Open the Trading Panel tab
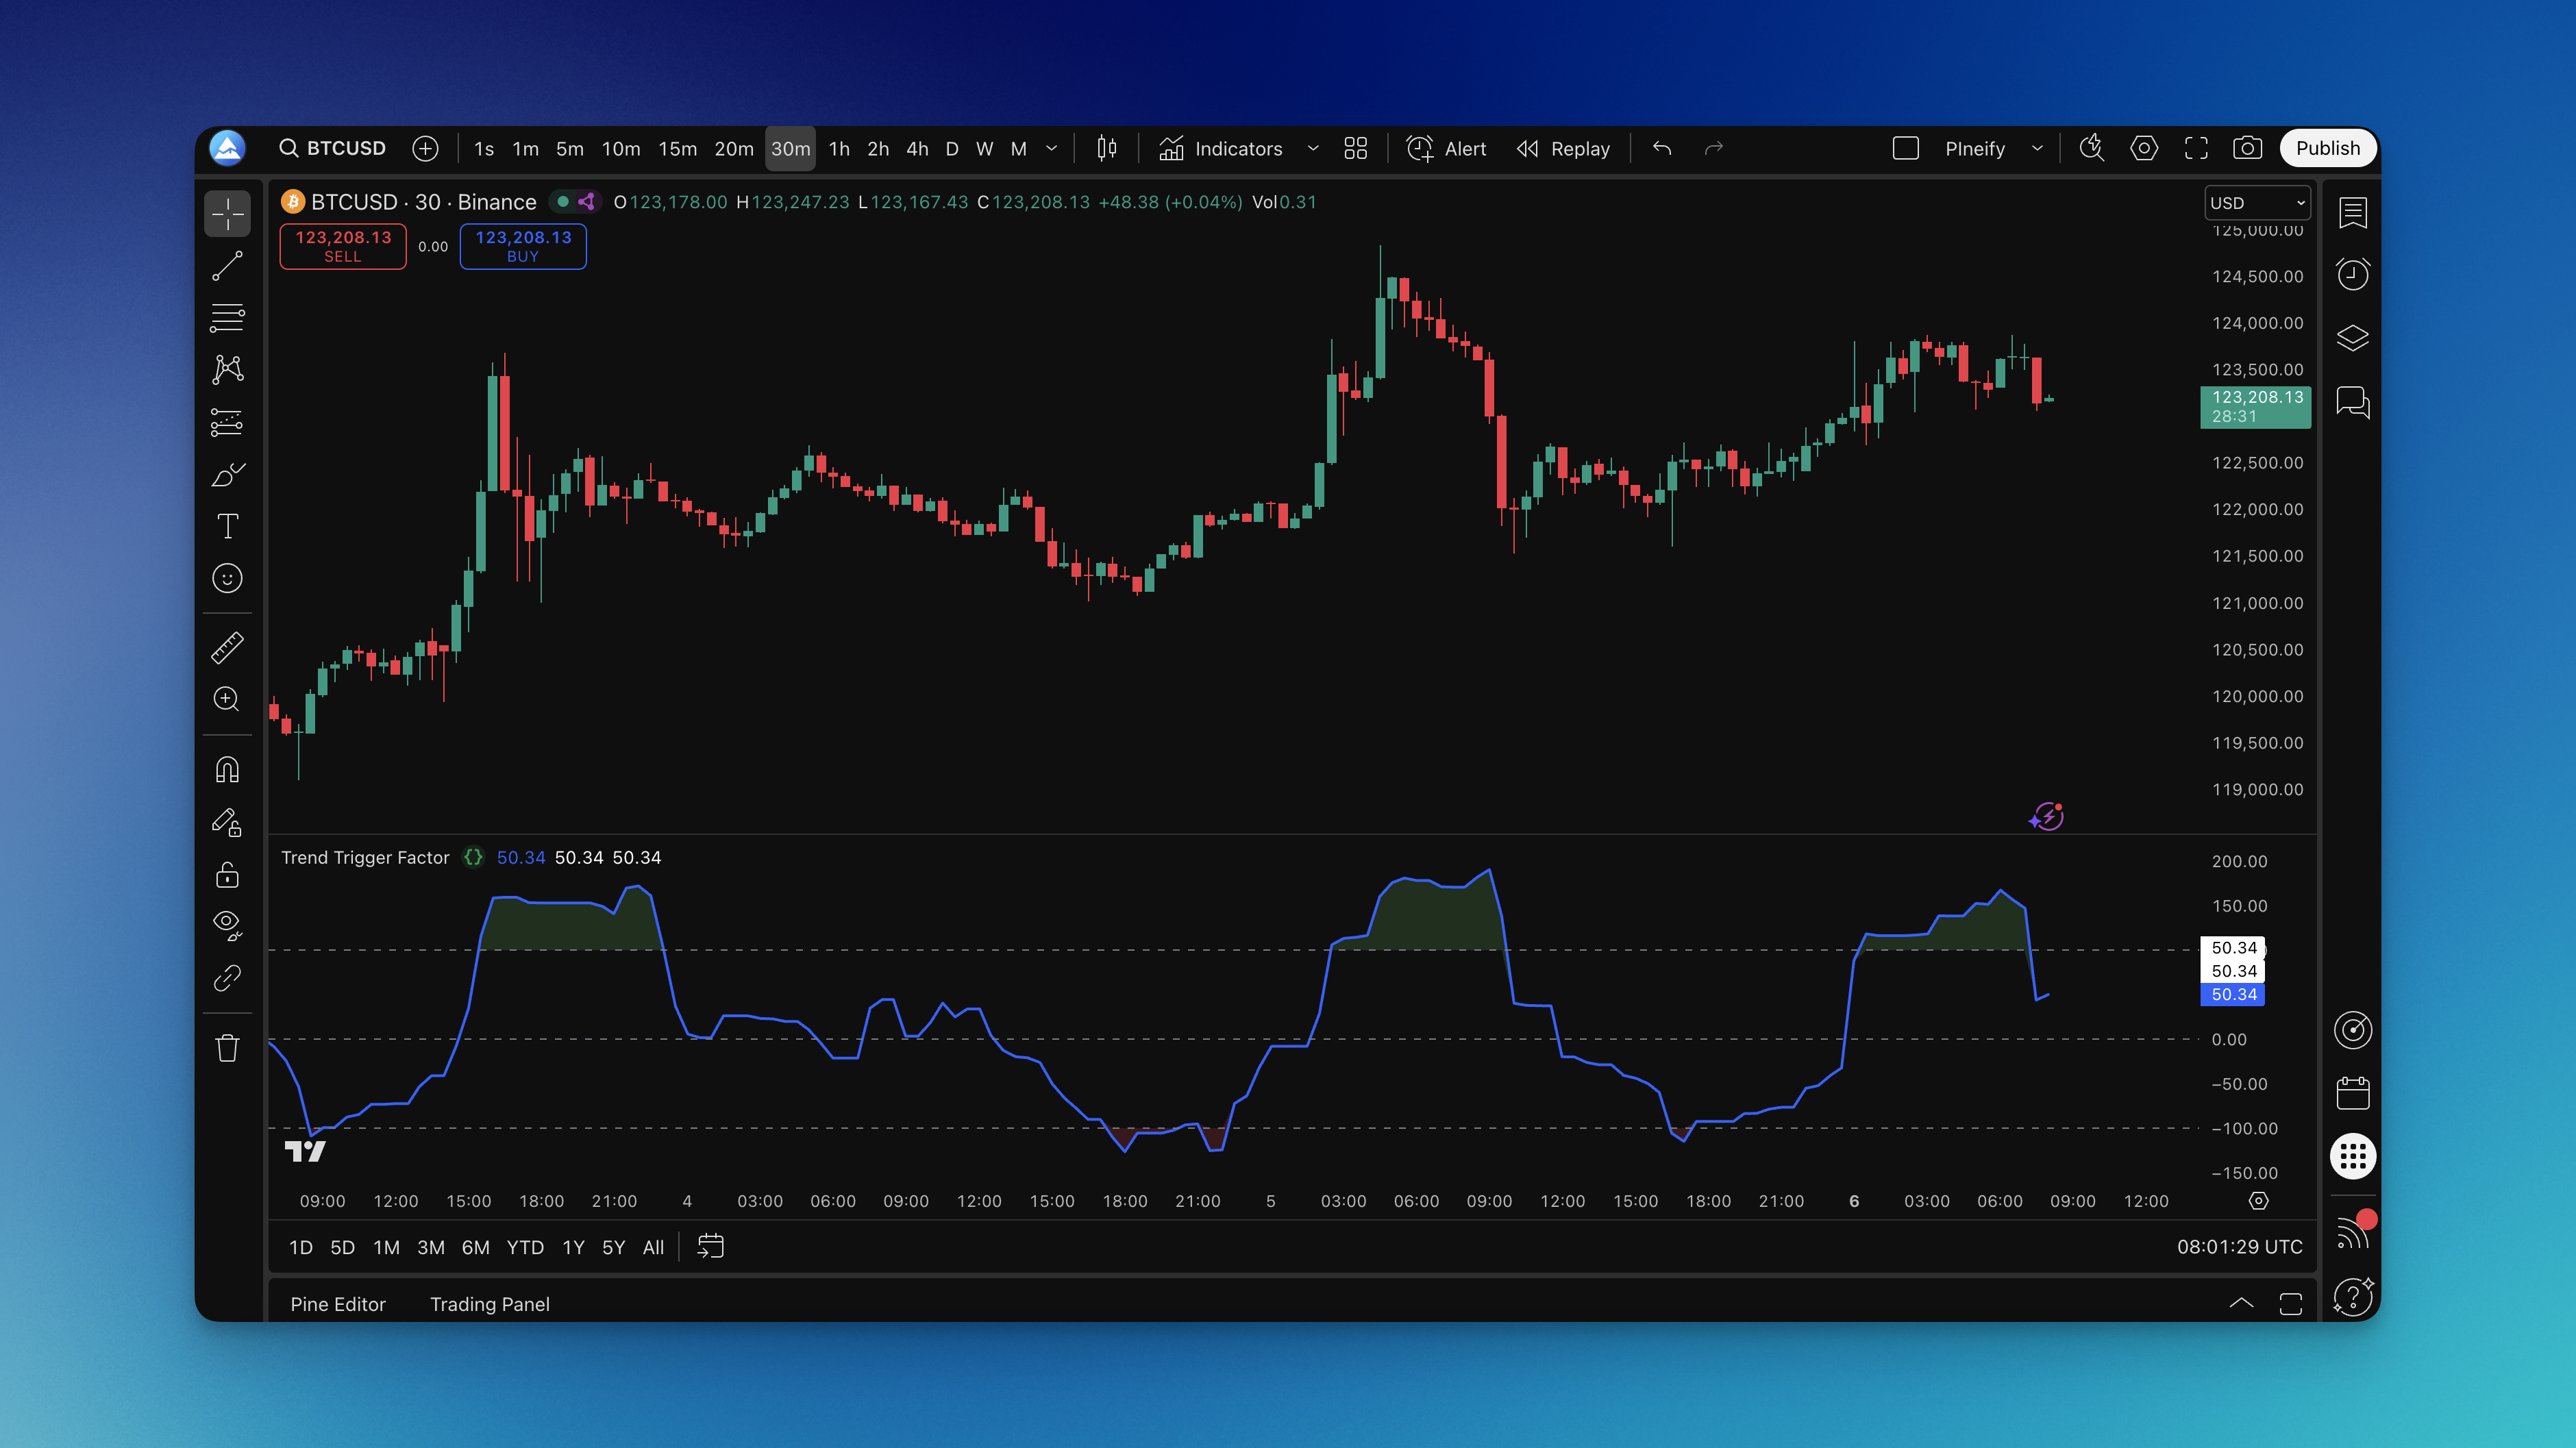This screenshot has height=1448, width=2576. coord(489,1304)
